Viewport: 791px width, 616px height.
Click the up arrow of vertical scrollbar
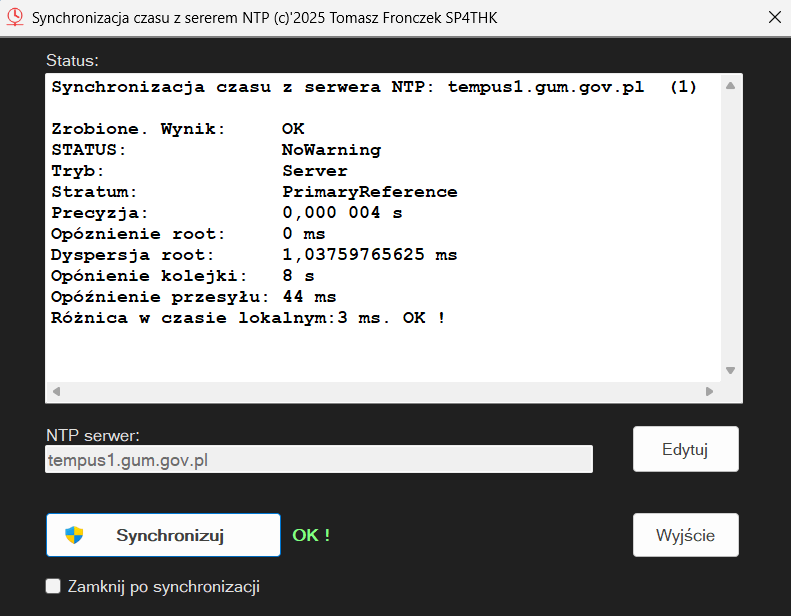[x=730, y=87]
